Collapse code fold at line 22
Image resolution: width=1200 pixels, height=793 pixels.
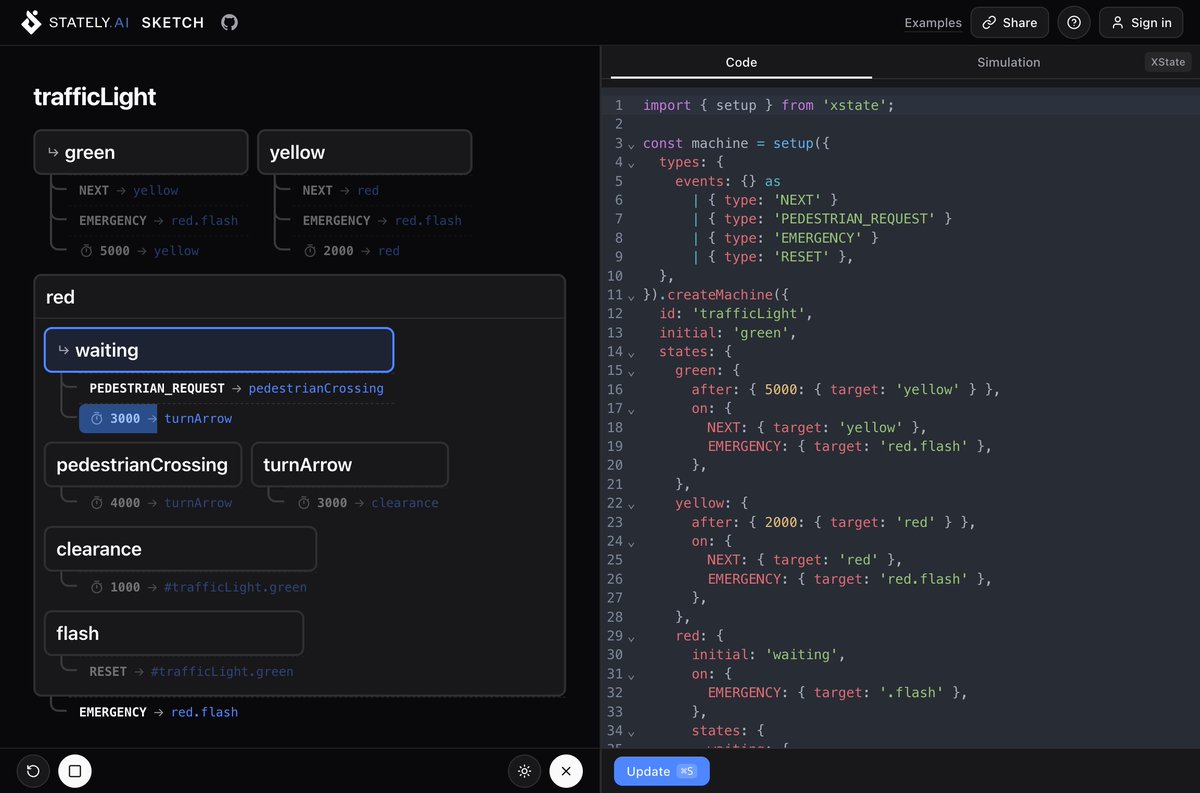[x=631, y=504]
